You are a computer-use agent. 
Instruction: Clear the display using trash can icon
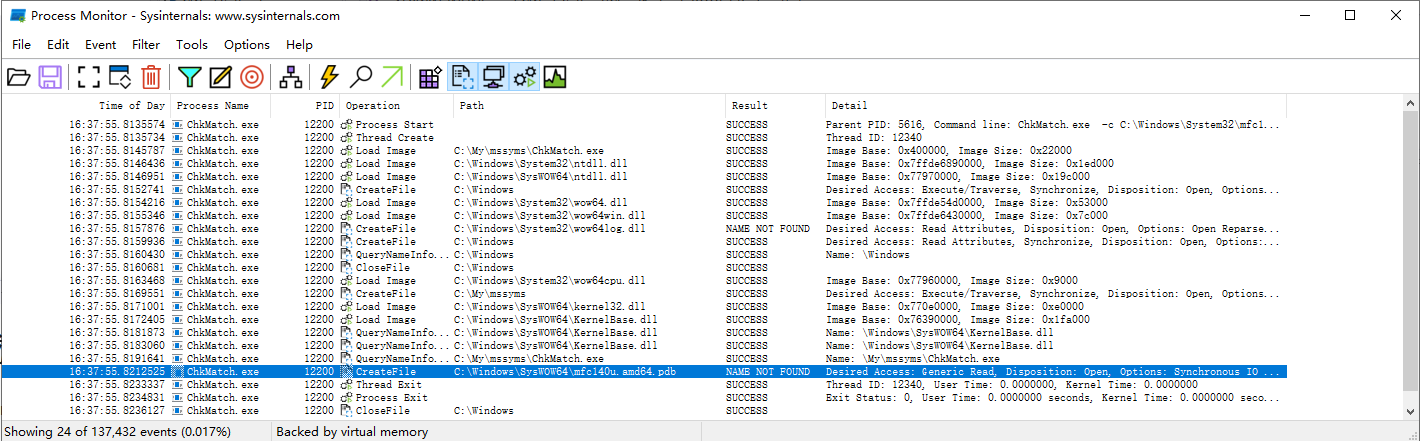(150, 77)
